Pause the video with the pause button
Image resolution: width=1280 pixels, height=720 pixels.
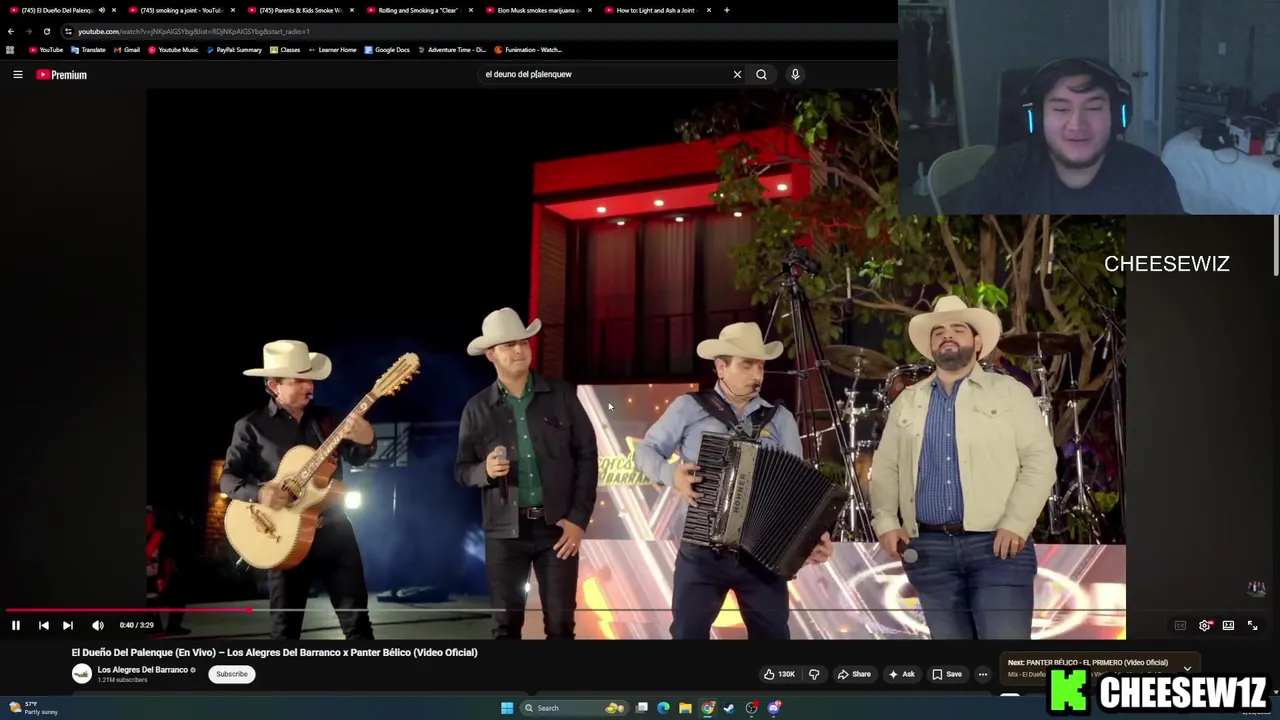click(x=16, y=625)
